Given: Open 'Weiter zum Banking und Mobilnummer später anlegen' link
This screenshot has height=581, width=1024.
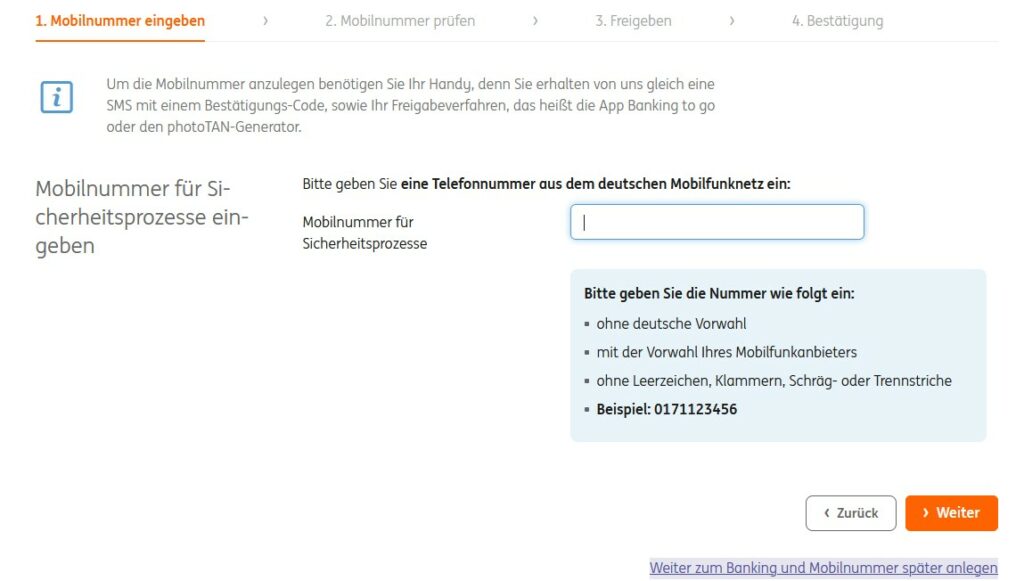Looking at the screenshot, I should pos(824,568).
